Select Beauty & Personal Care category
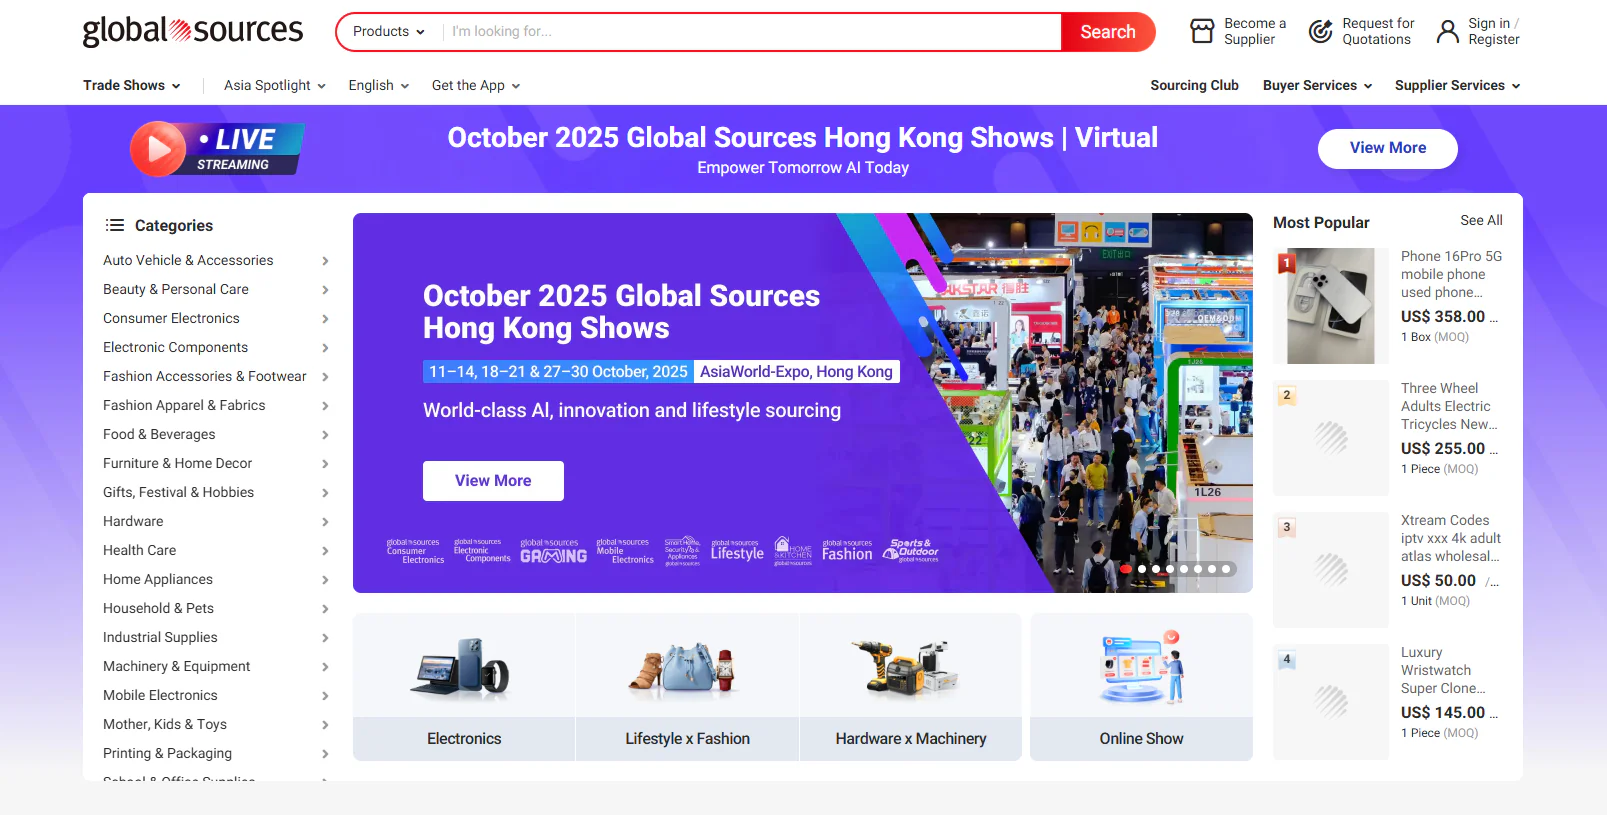 pyautogui.click(x=176, y=289)
